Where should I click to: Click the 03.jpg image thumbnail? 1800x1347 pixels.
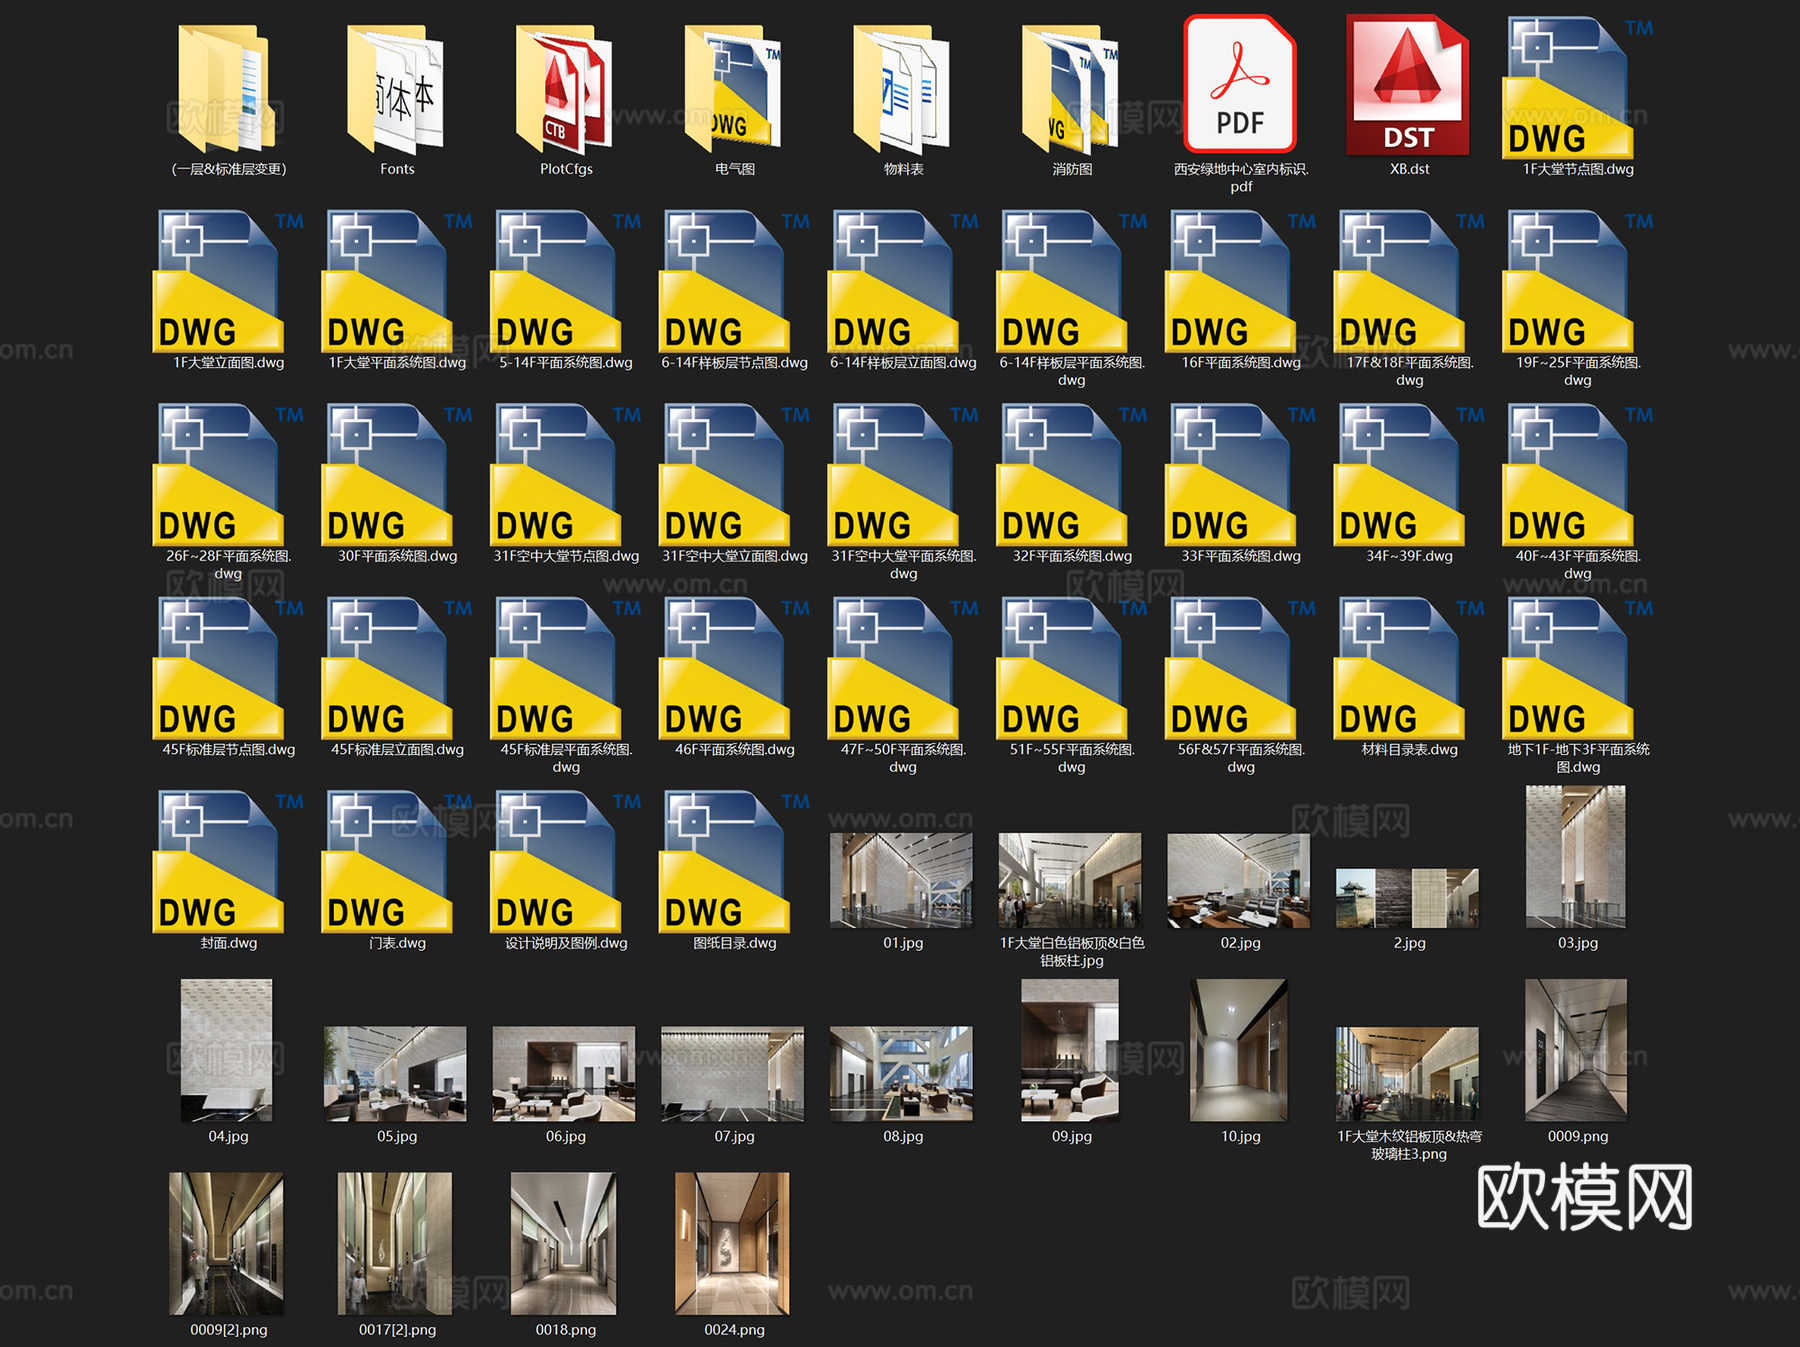[x=1577, y=857]
